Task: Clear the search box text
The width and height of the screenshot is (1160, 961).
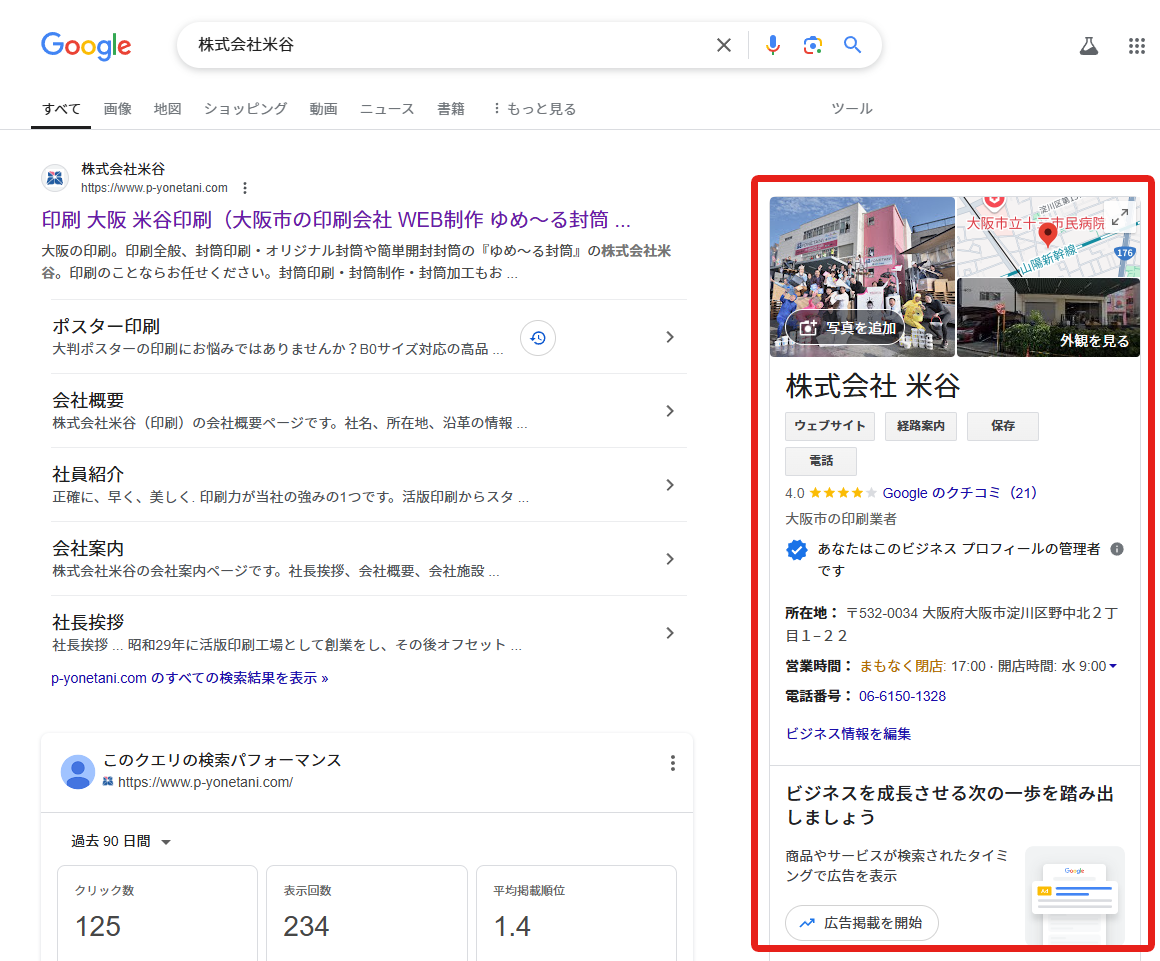Action: (x=724, y=45)
